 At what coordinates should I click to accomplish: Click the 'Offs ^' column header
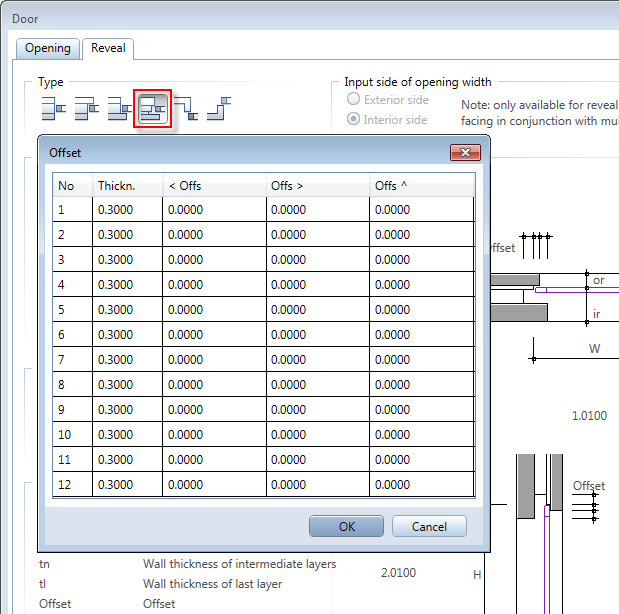(x=421, y=185)
